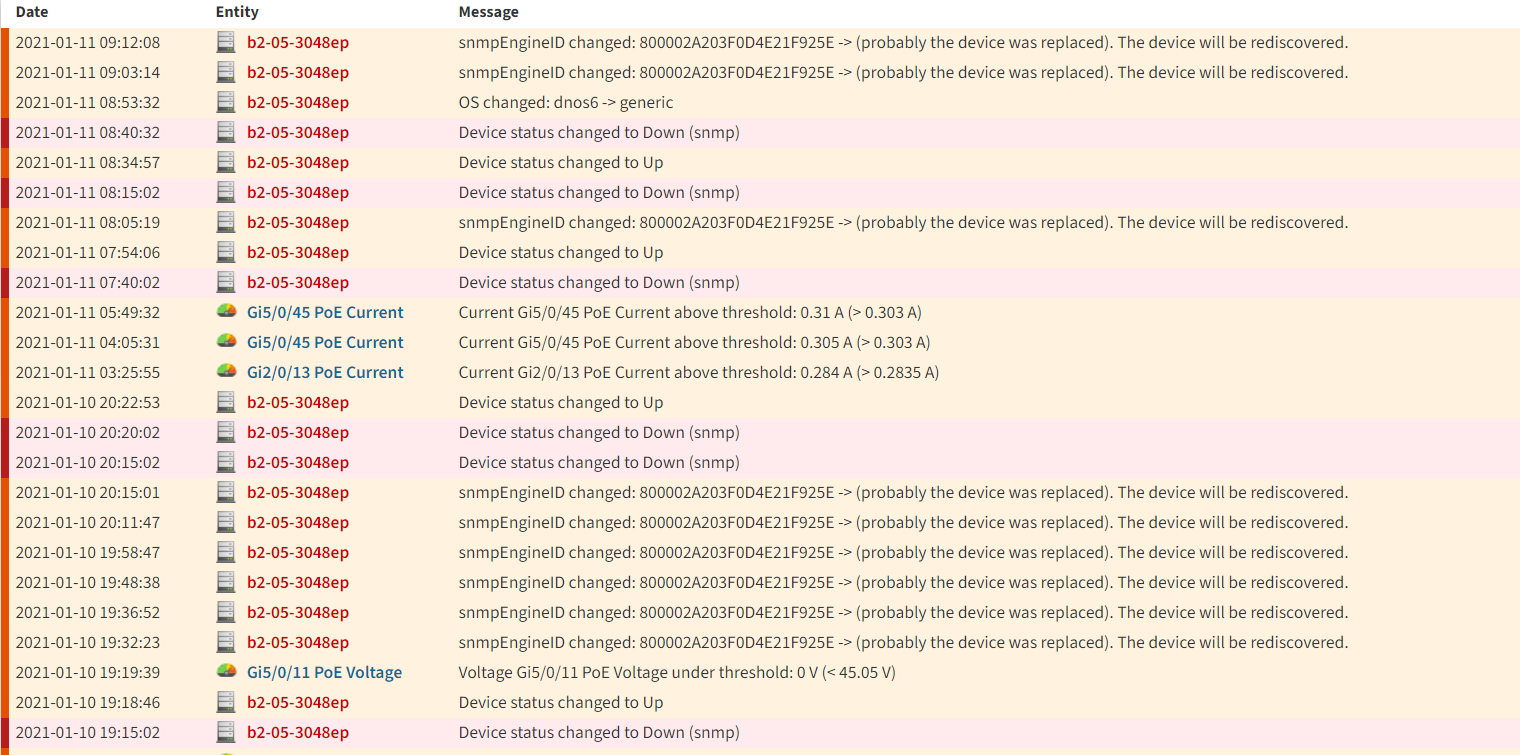This screenshot has width=1520, height=755.
Task: Click the gauge icon in the 04:05:31 row
Action: (x=227, y=341)
